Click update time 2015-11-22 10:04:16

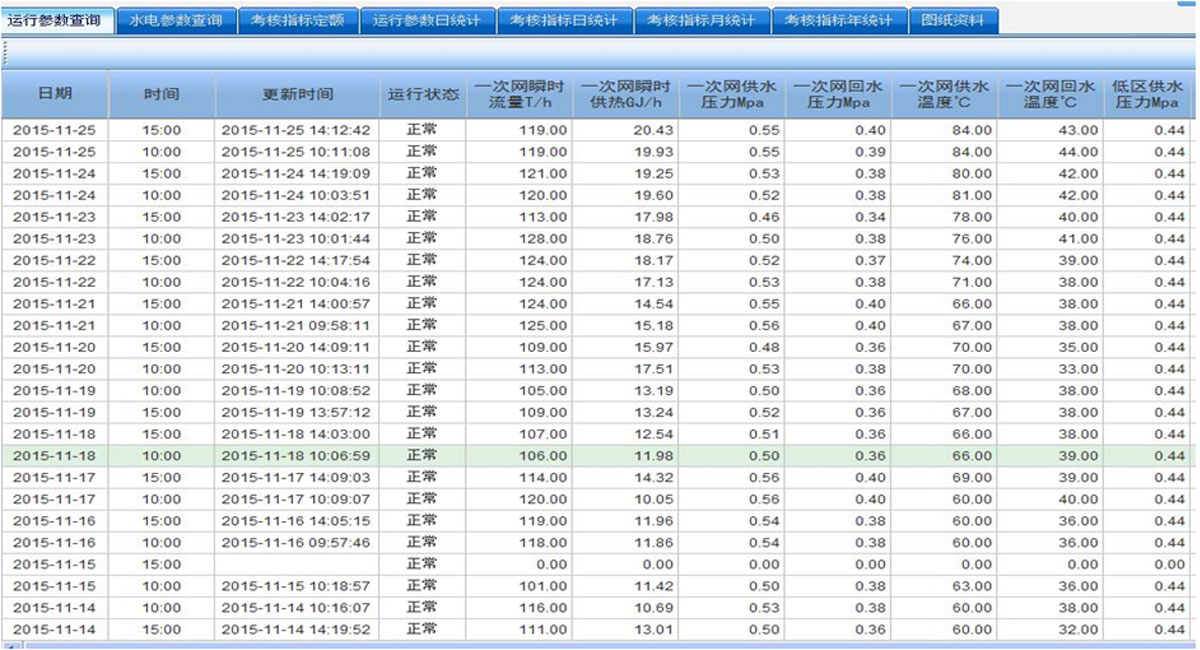point(296,282)
